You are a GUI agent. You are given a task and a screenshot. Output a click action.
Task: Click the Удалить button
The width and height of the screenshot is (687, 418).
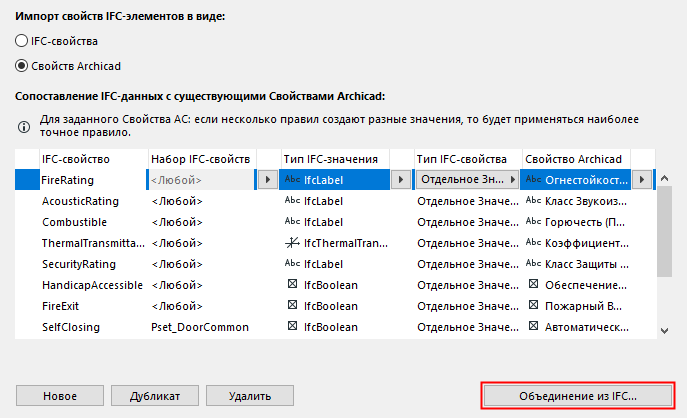[245, 395]
